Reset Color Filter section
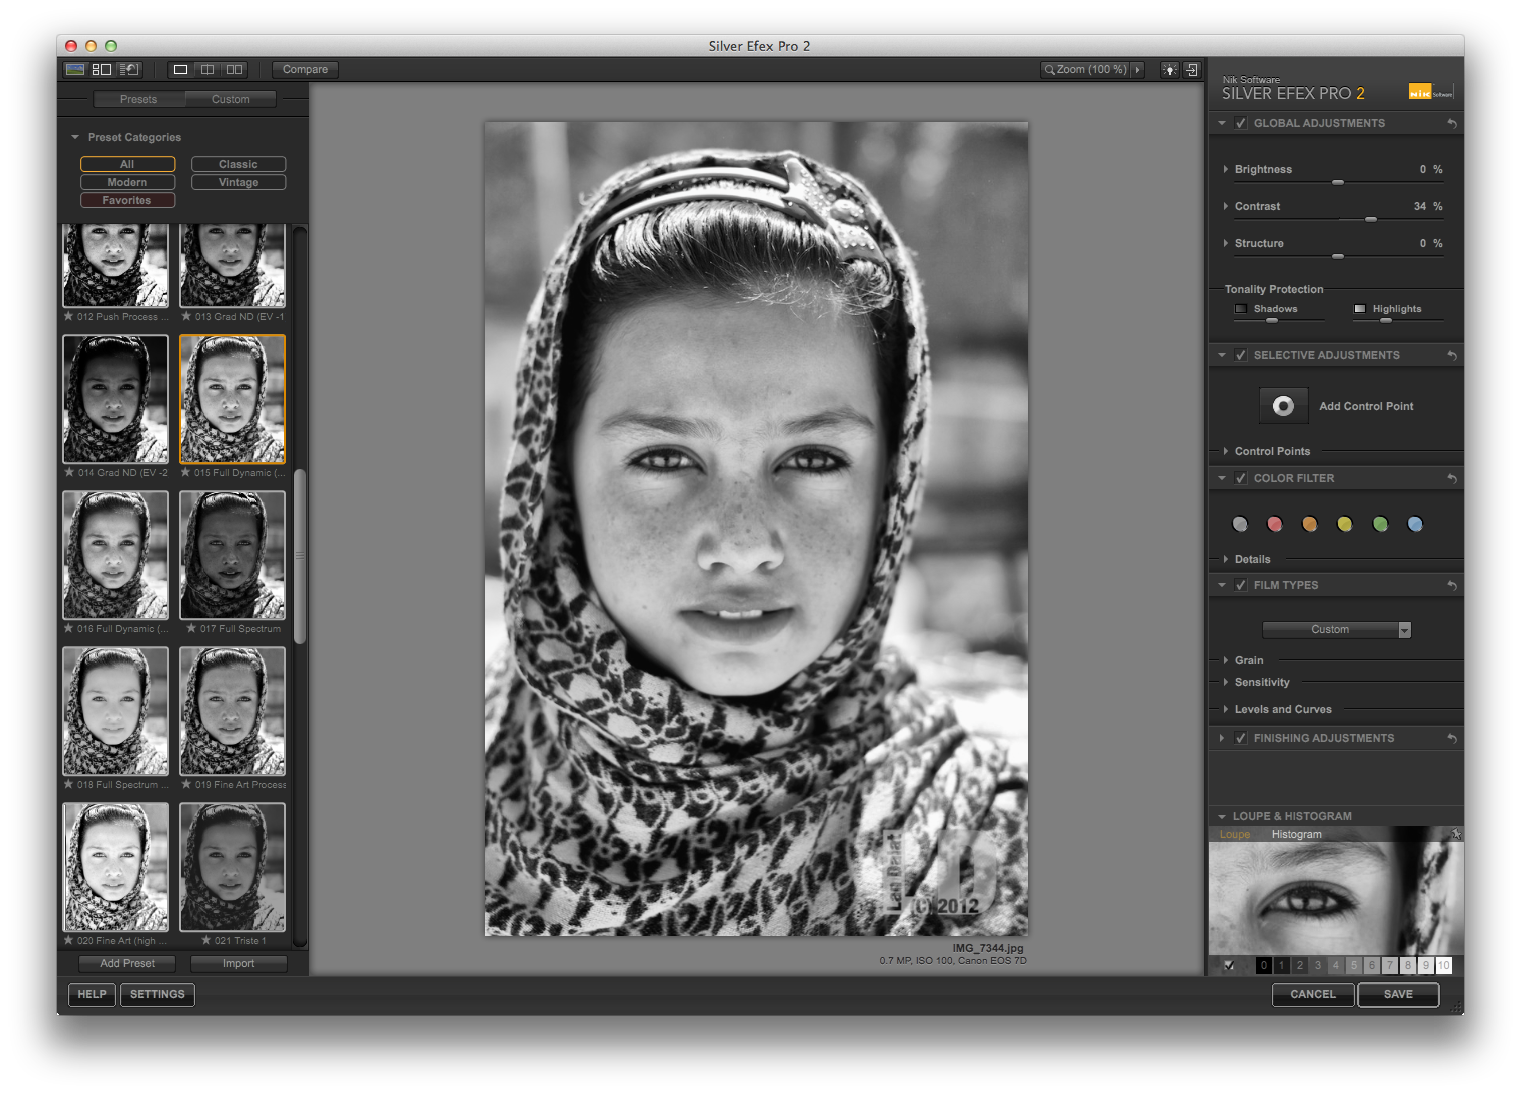 (x=1452, y=479)
